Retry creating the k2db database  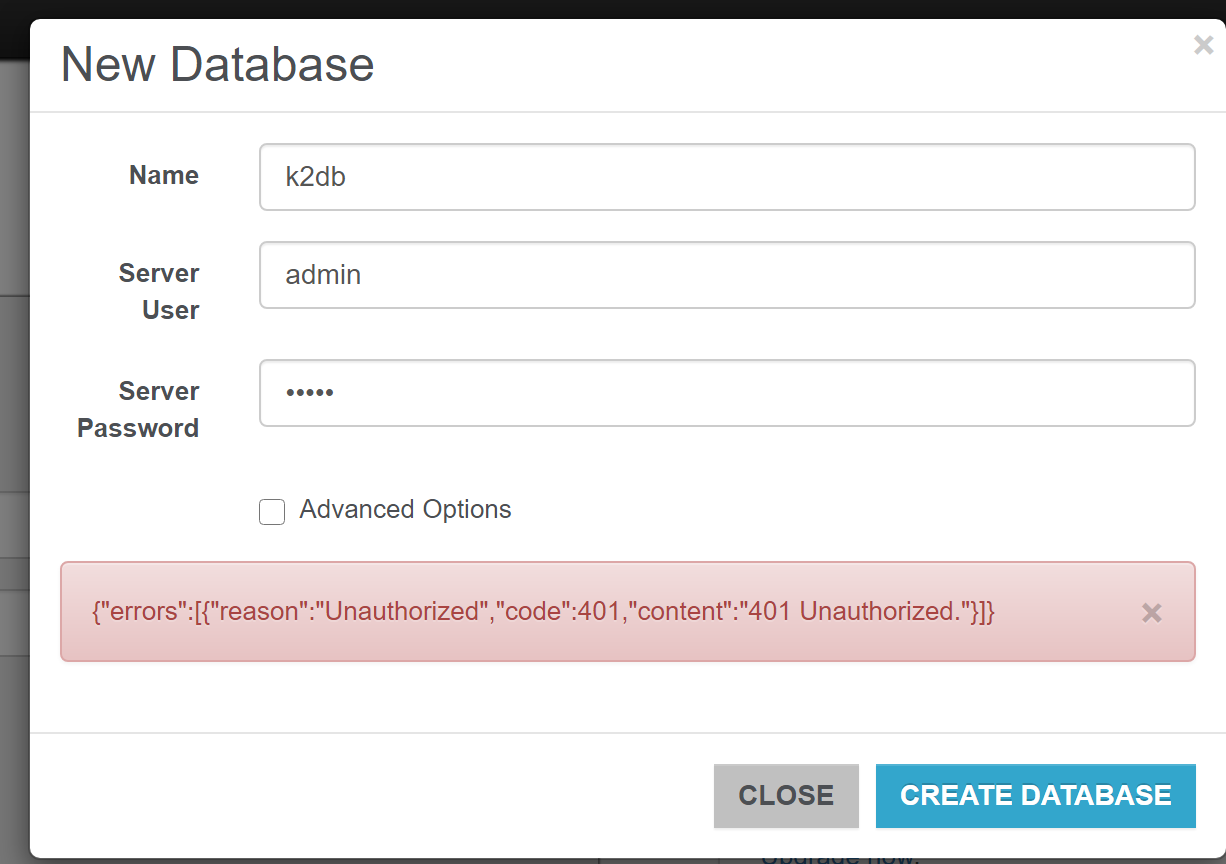click(x=1035, y=795)
